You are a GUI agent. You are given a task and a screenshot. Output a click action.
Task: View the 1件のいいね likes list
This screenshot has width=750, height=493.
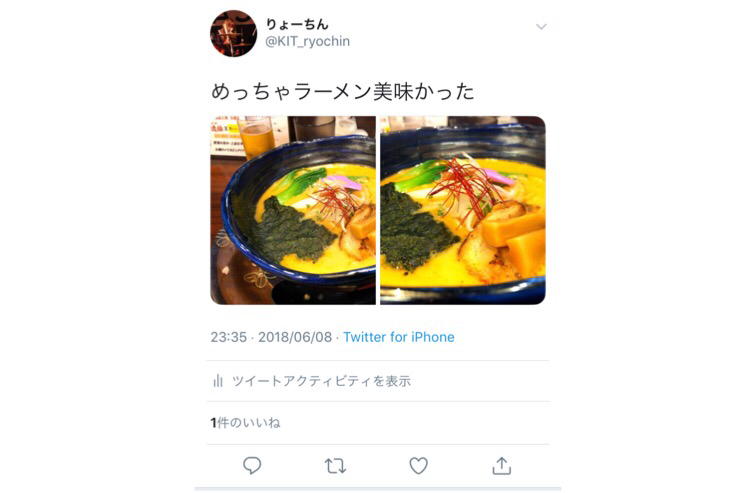coord(245,423)
